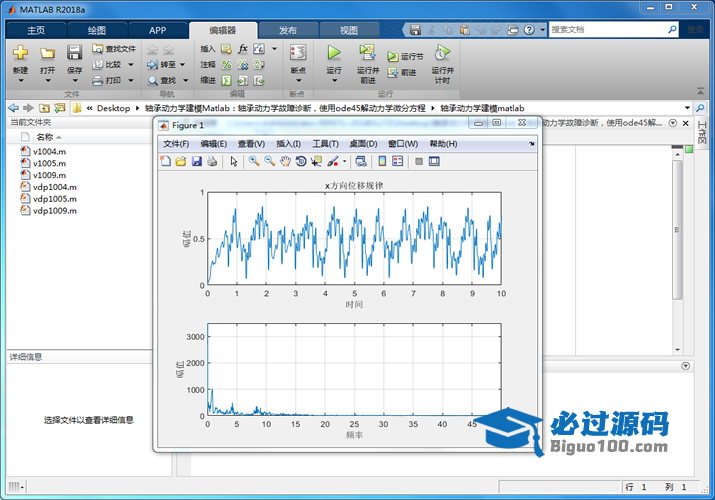Open Tools (工具) menu in Figure 1
This screenshot has width=715, height=500.
pos(325,144)
